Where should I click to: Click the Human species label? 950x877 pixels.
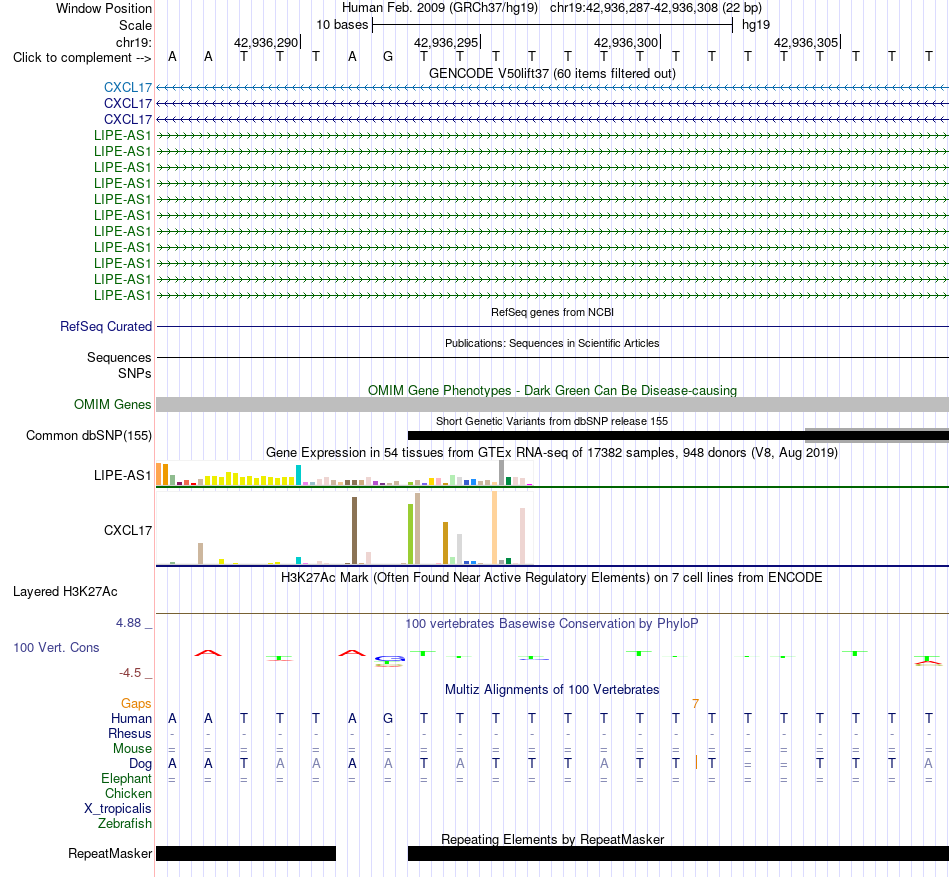[x=131, y=718]
